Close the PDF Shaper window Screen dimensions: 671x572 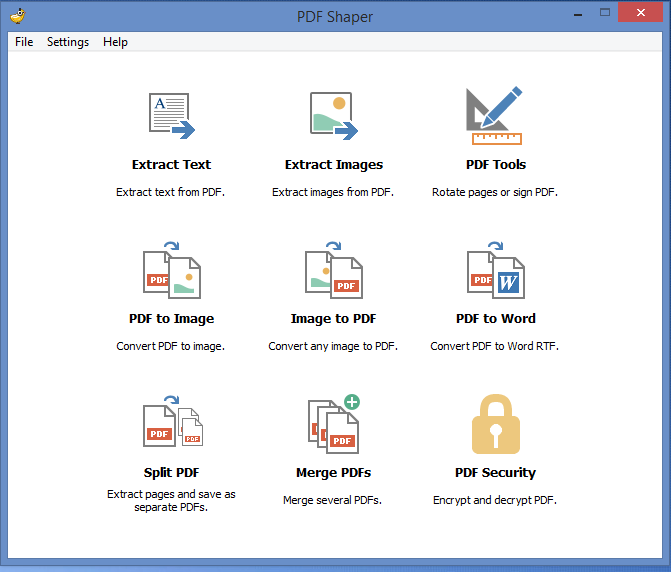[x=641, y=12]
